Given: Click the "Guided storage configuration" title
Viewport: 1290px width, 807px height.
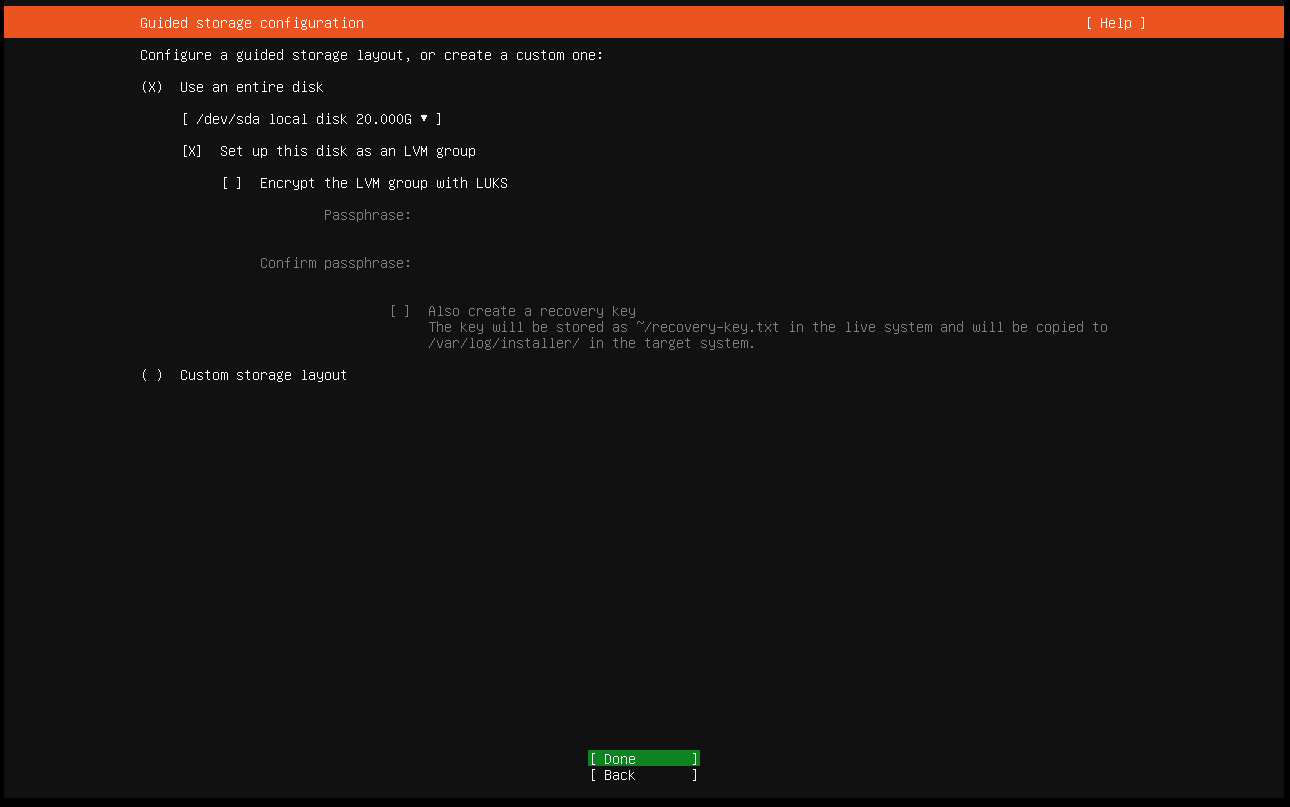Looking at the screenshot, I should pos(252,23).
